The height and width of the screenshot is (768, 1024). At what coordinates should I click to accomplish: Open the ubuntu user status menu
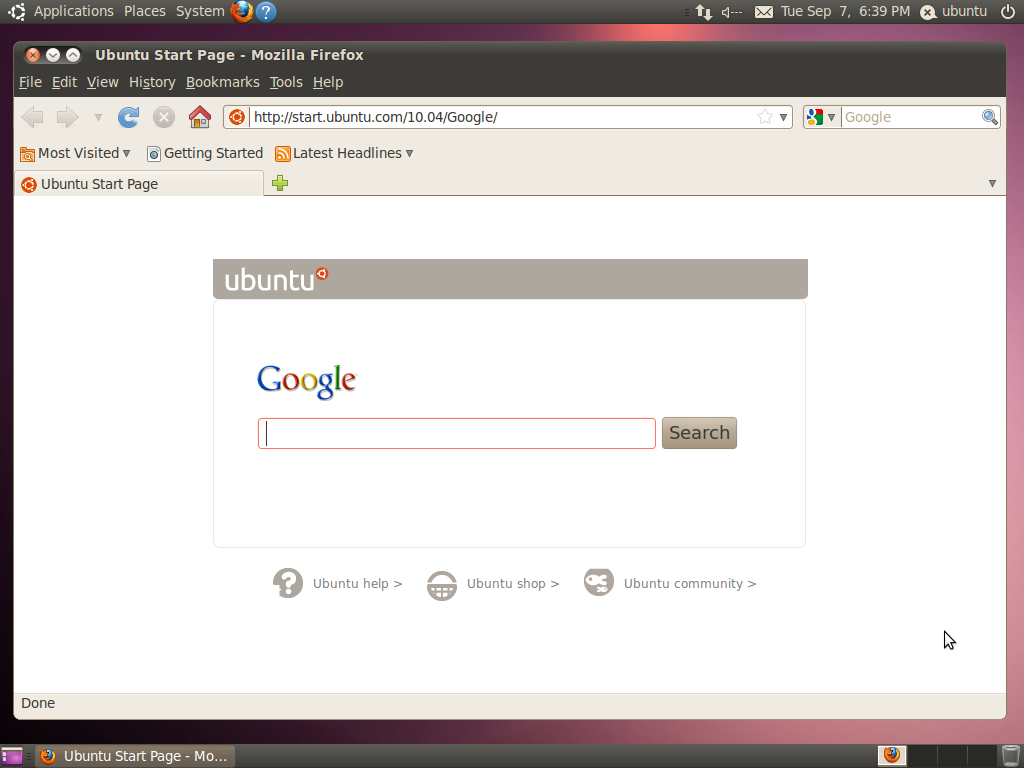(954, 12)
